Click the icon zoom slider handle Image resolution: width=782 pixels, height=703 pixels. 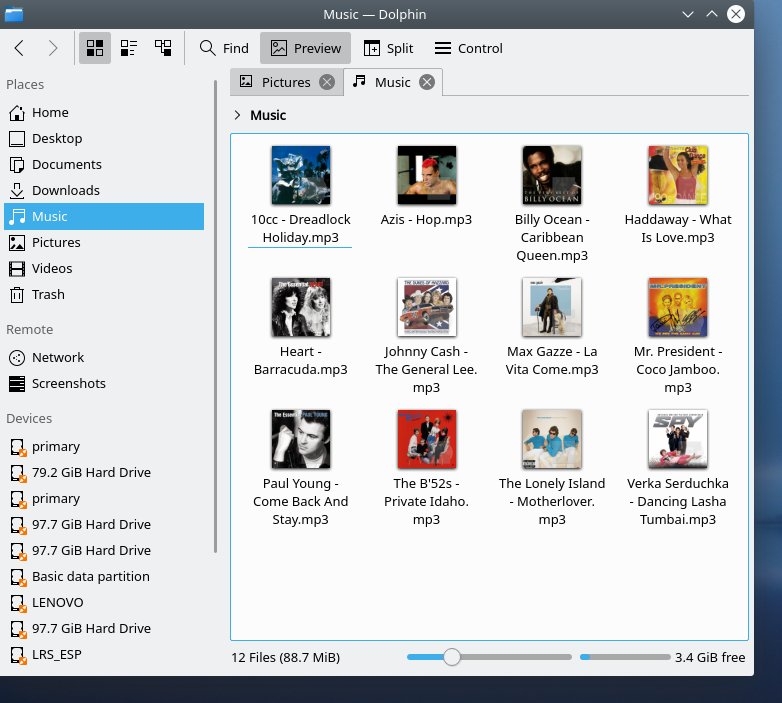(x=452, y=657)
